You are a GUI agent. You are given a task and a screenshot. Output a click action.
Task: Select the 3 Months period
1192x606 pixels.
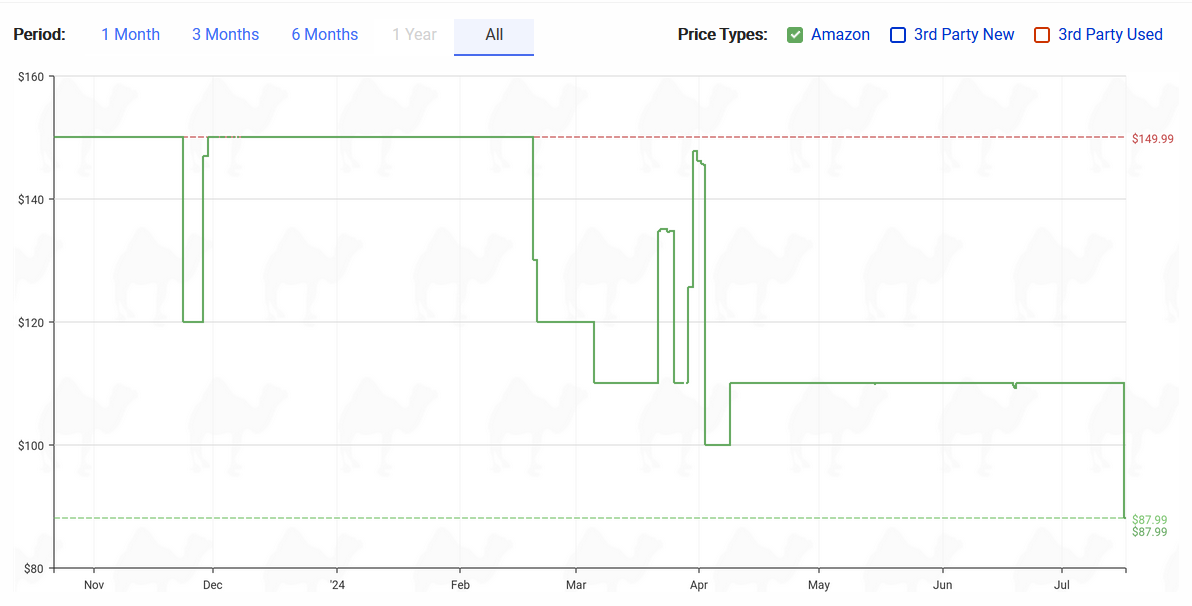click(x=226, y=35)
